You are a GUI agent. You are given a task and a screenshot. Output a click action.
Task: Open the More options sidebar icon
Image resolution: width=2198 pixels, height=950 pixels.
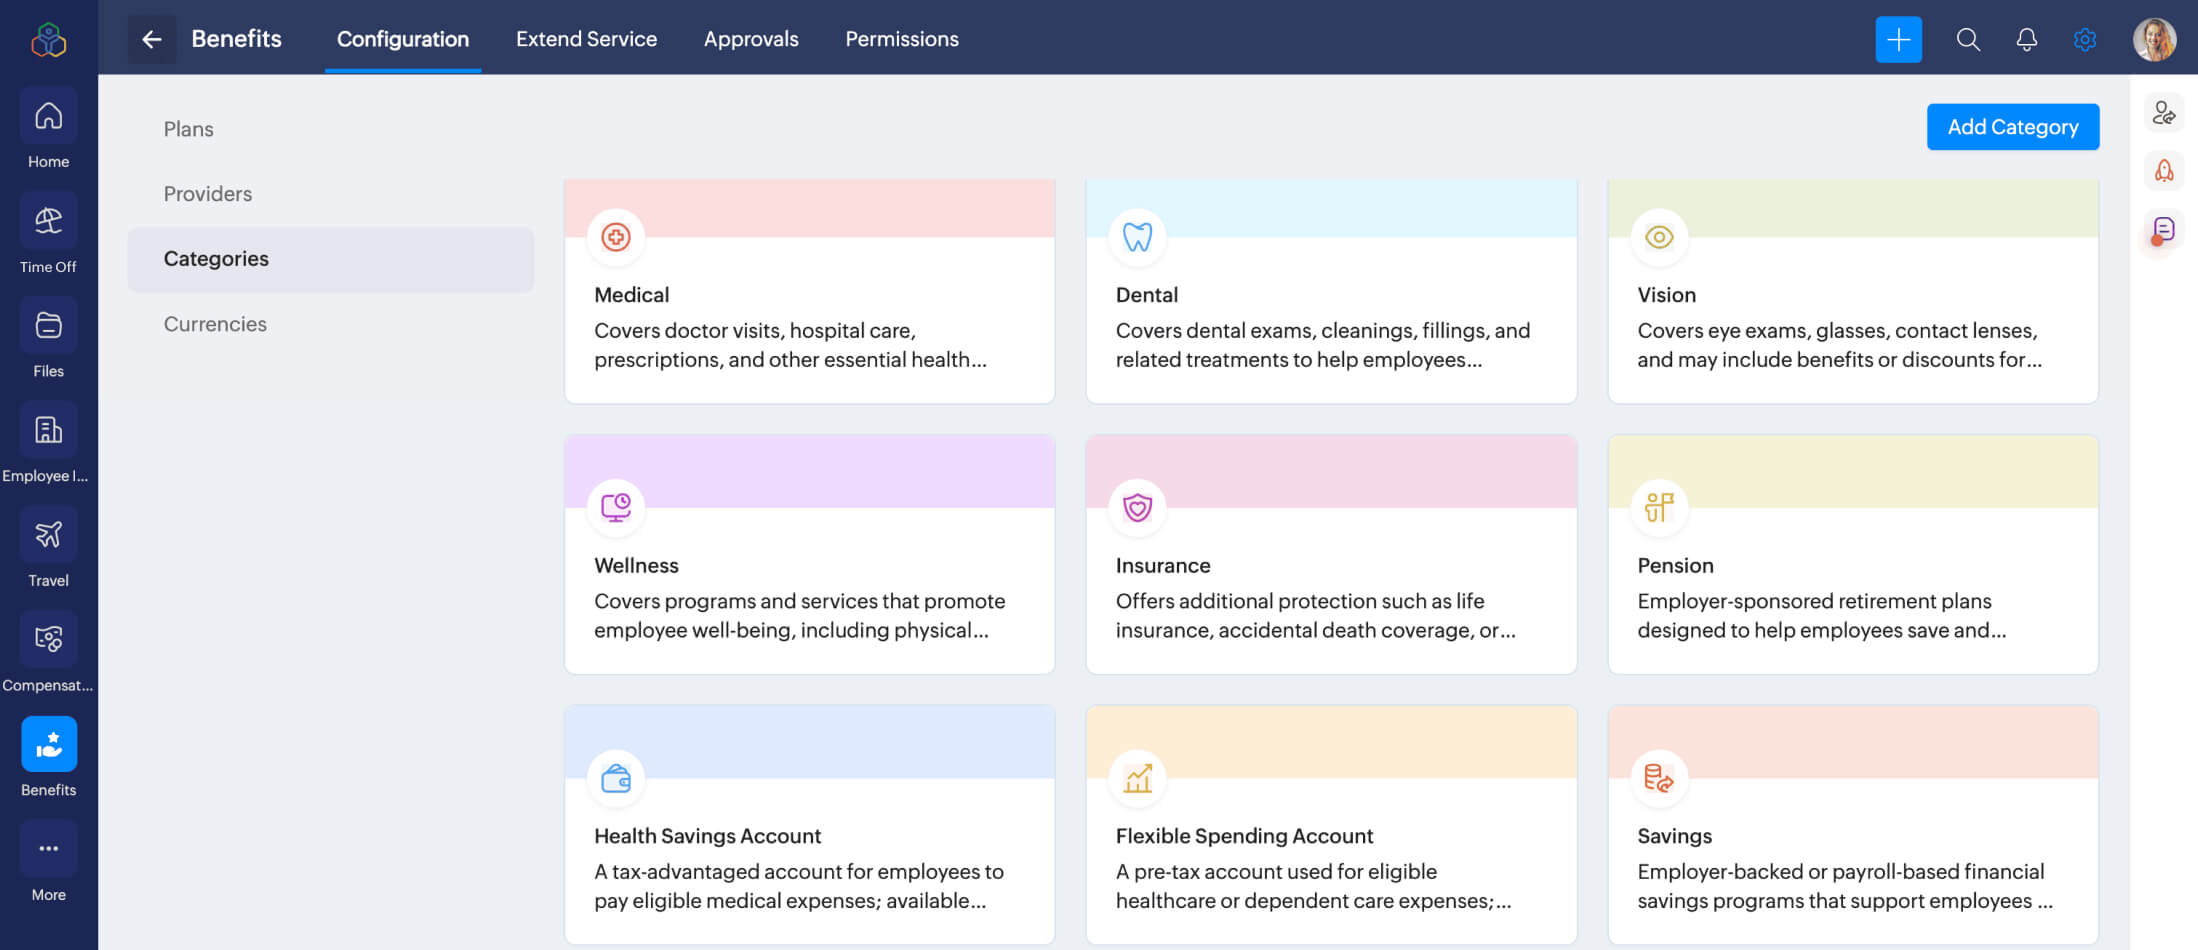[x=48, y=849]
